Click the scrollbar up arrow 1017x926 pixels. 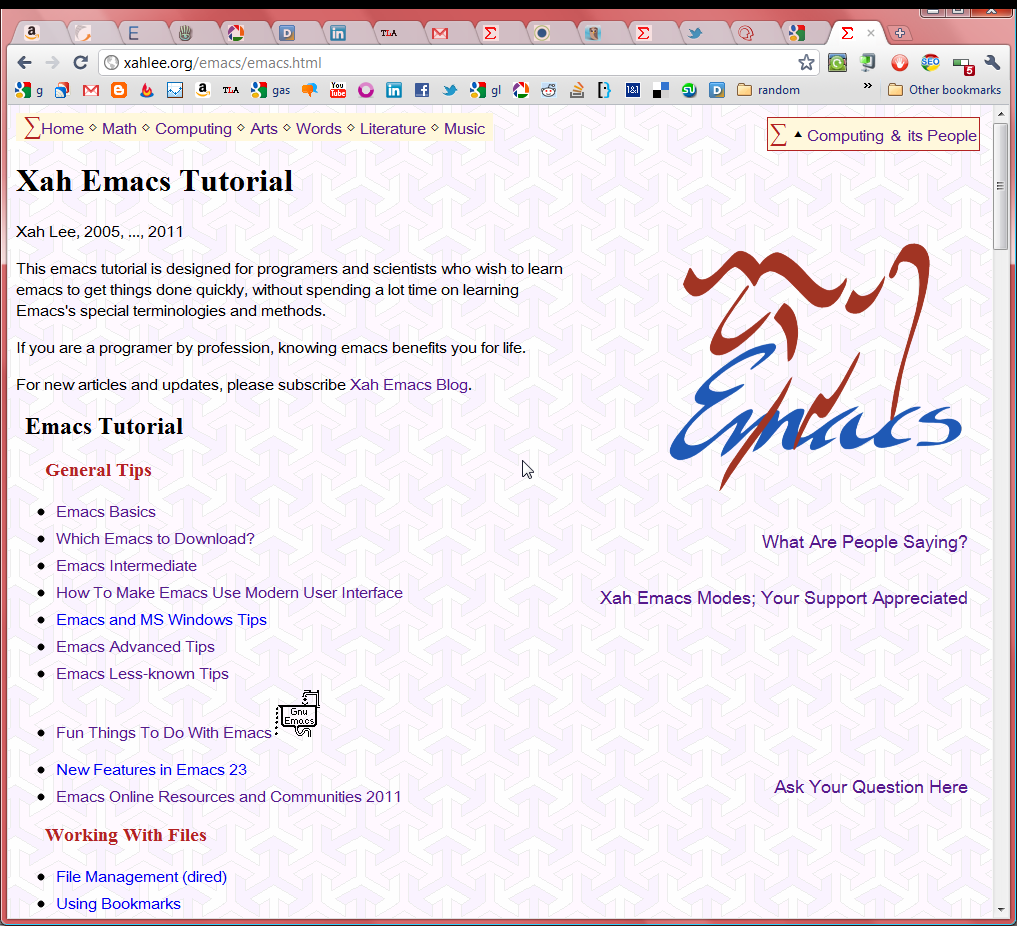[x=1001, y=114]
